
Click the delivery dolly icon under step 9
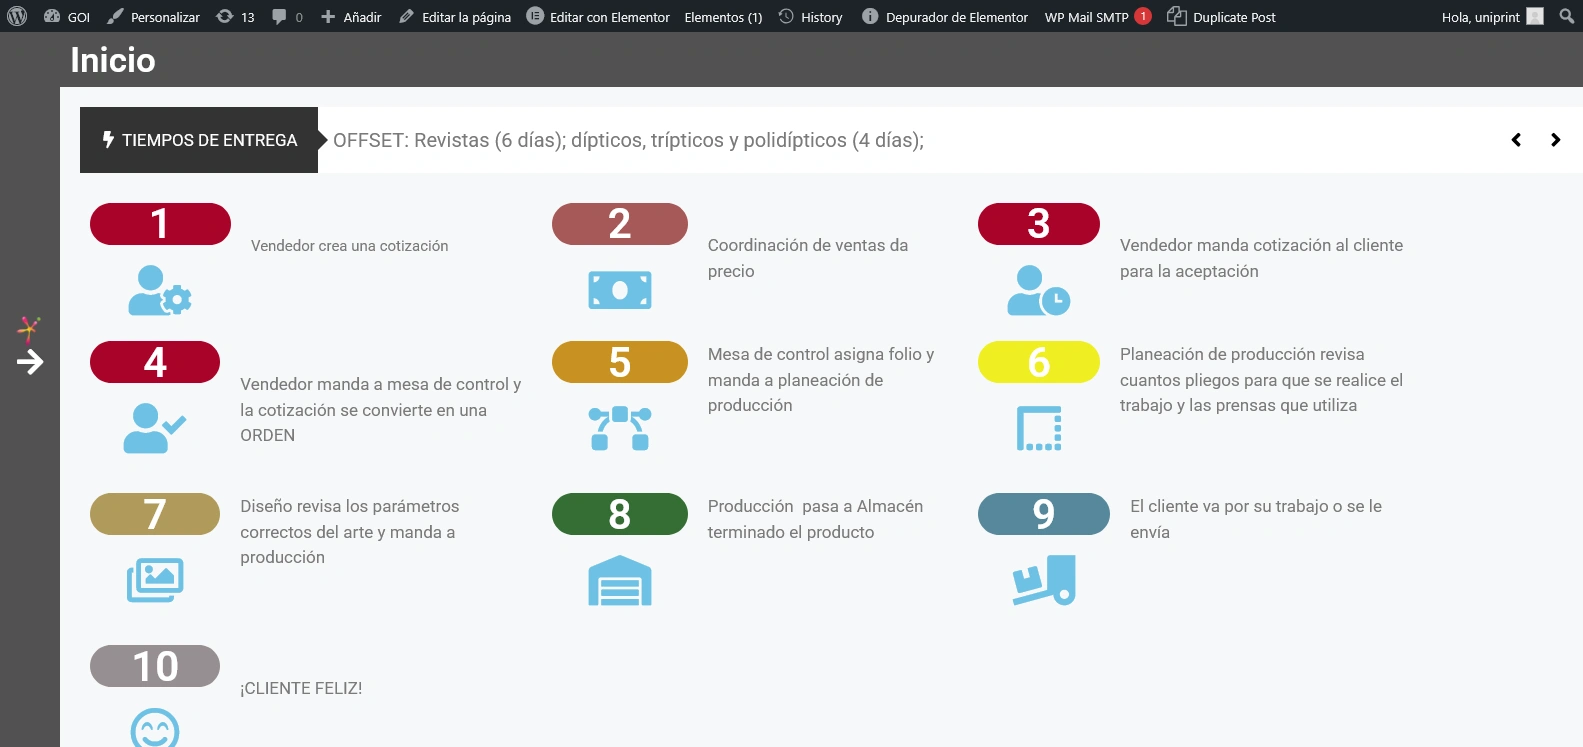pyautogui.click(x=1043, y=580)
